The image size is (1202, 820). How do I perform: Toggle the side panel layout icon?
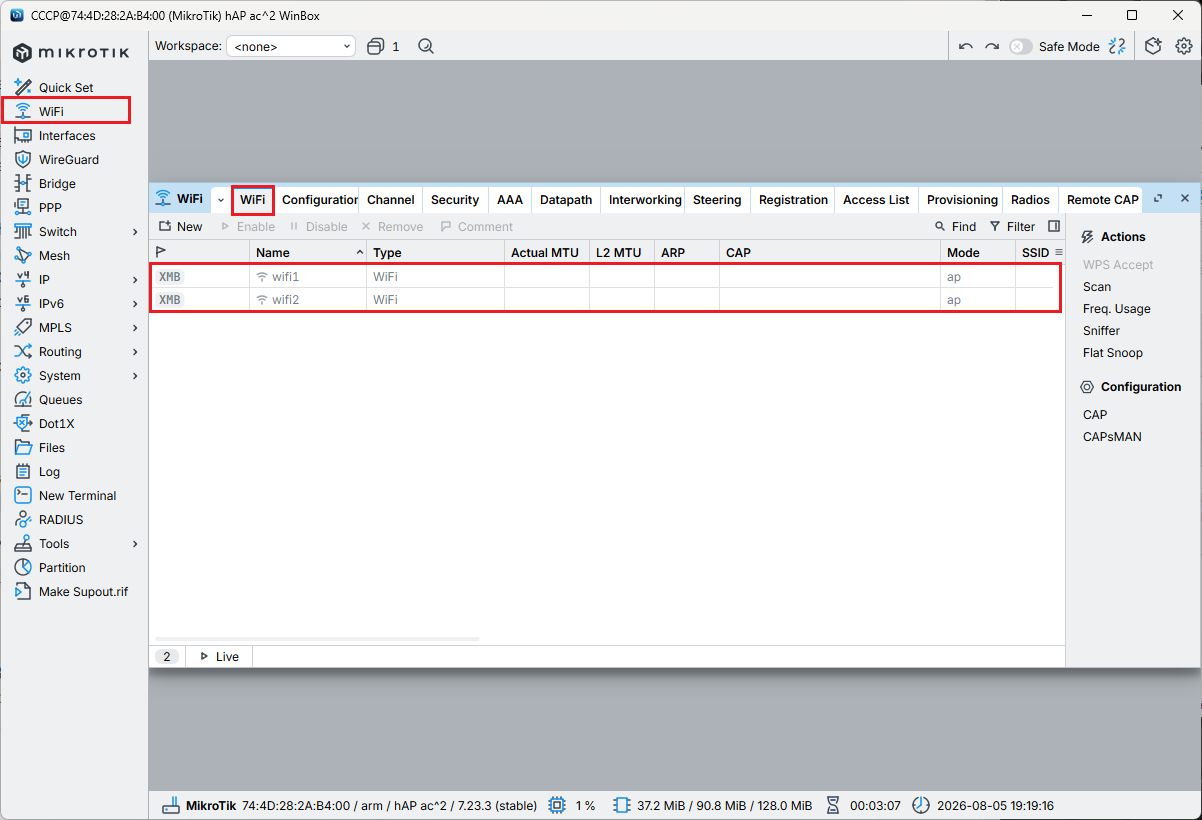(x=1054, y=227)
